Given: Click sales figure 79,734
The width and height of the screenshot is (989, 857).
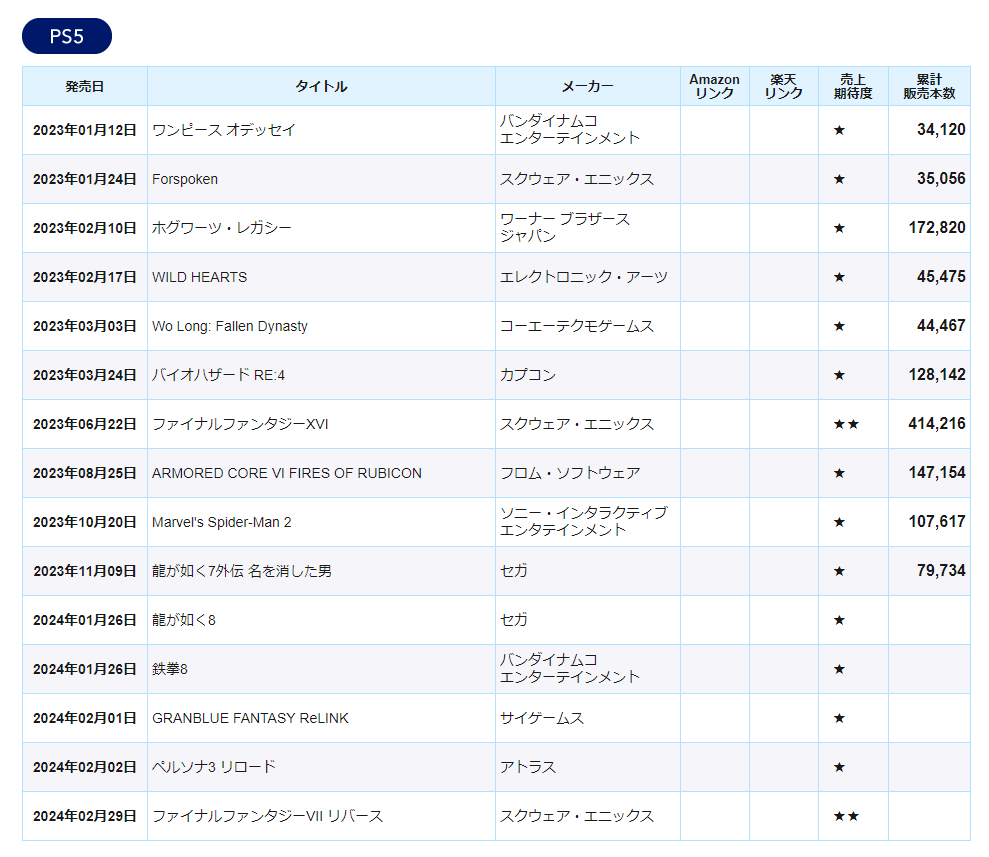Looking at the screenshot, I should [941, 570].
